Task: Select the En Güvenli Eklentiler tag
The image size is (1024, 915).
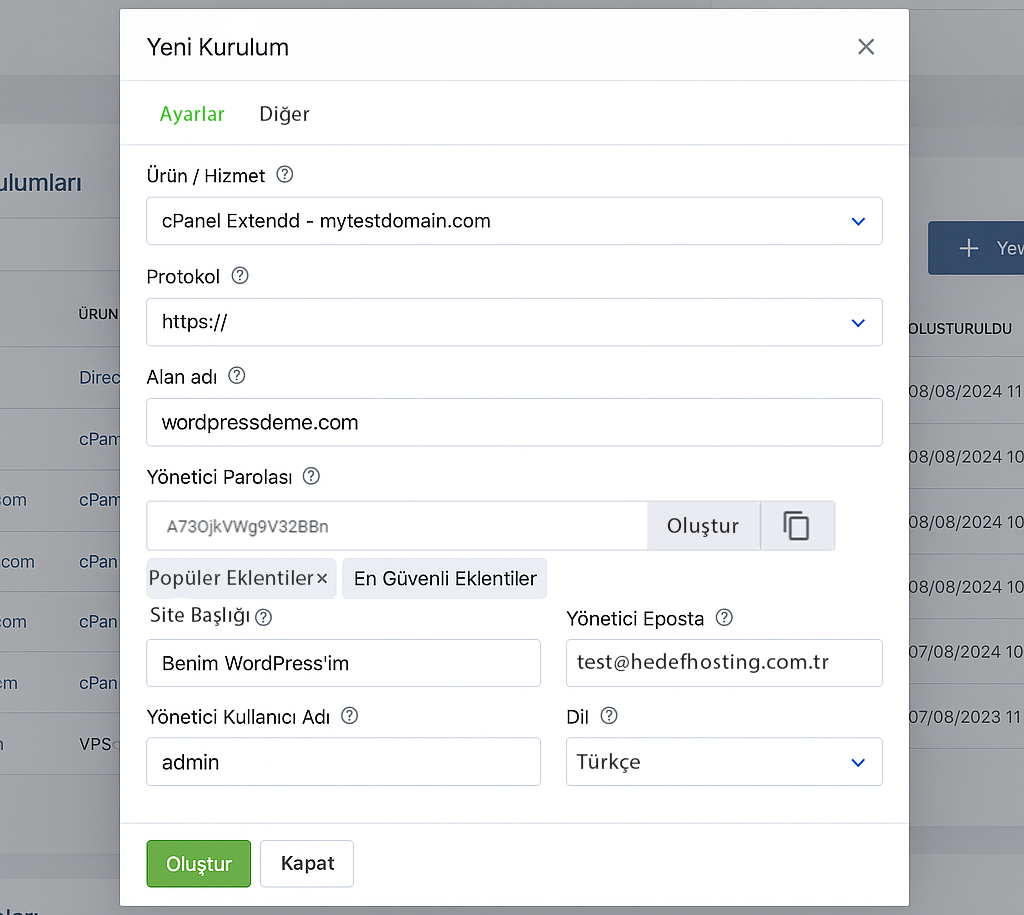Action: (445, 579)
